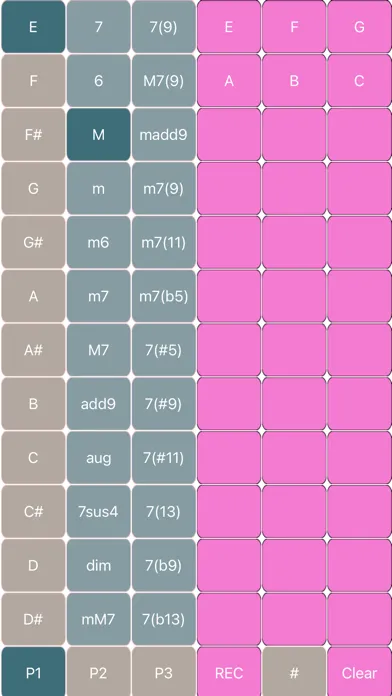Choose the 7(#11) chord type
The width and height of the screenshot is (392, 696).
[164, 458]
